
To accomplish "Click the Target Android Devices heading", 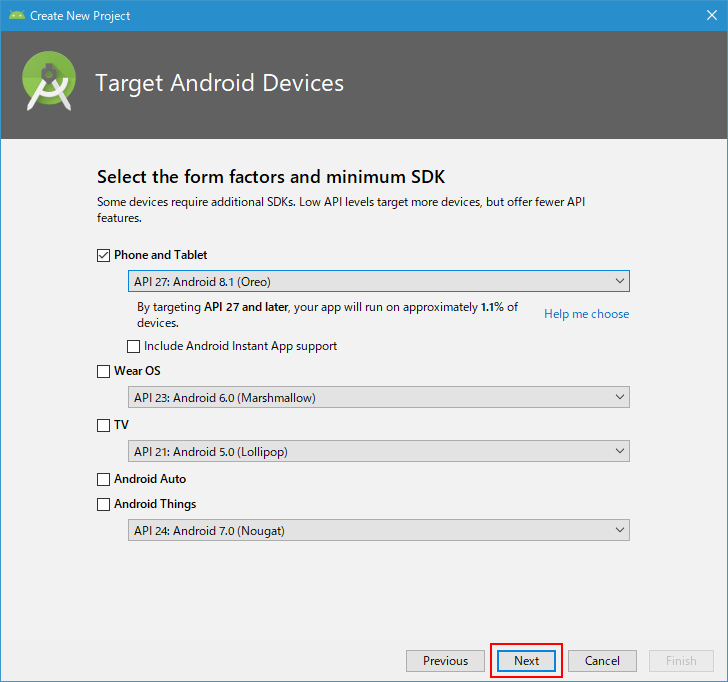I will (220, 84).
